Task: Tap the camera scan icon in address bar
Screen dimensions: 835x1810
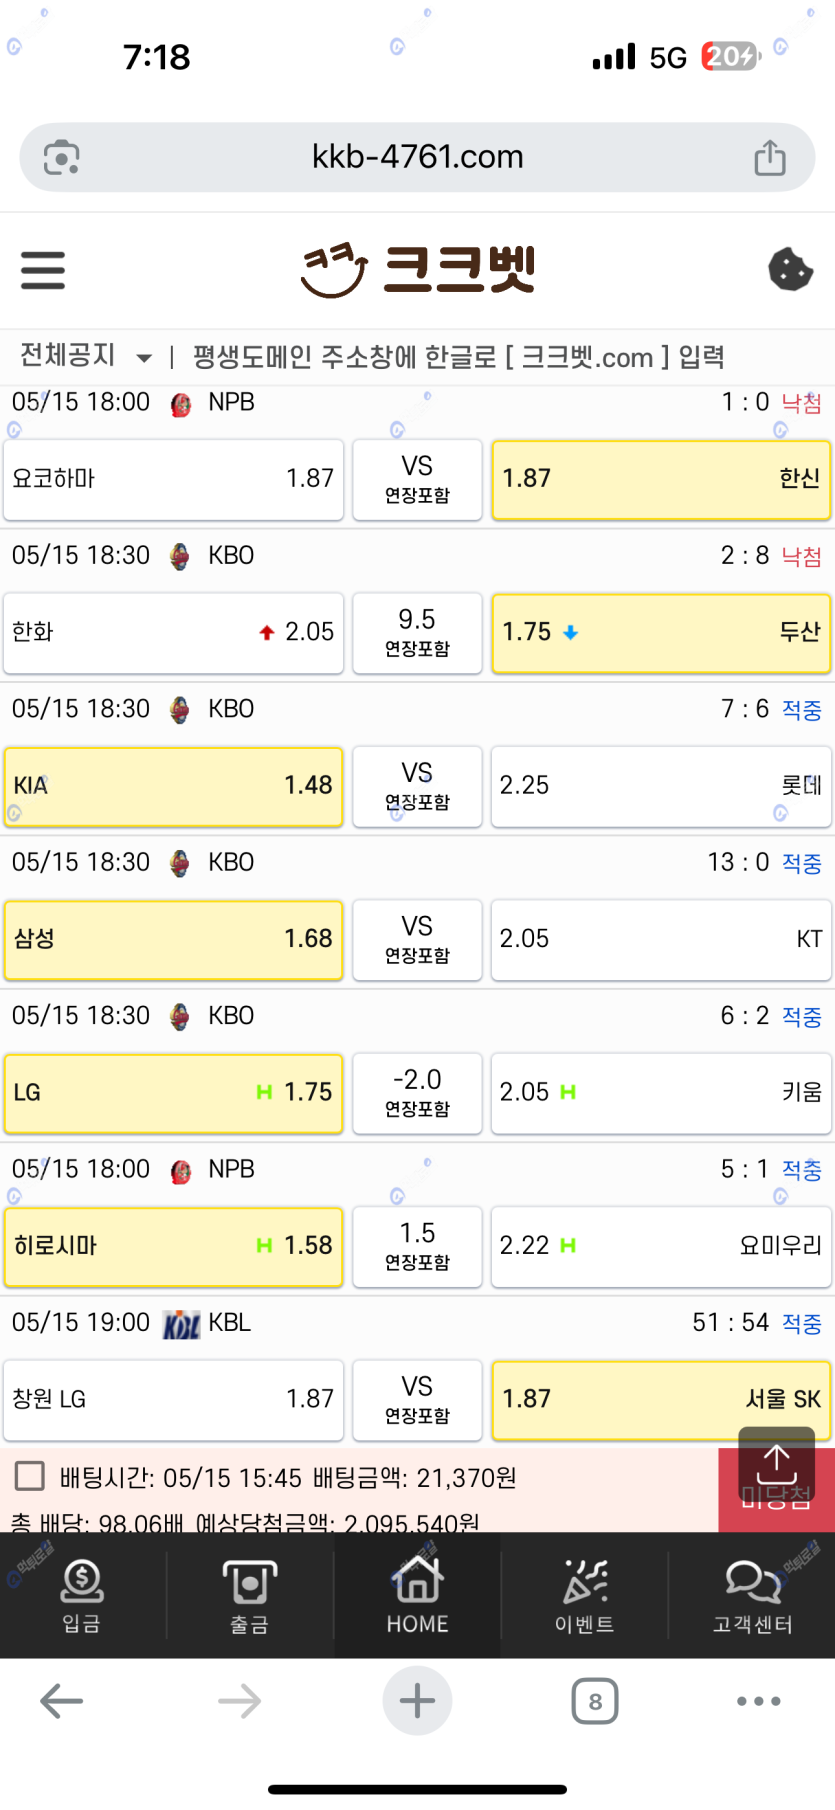Action: coord(62,158)
